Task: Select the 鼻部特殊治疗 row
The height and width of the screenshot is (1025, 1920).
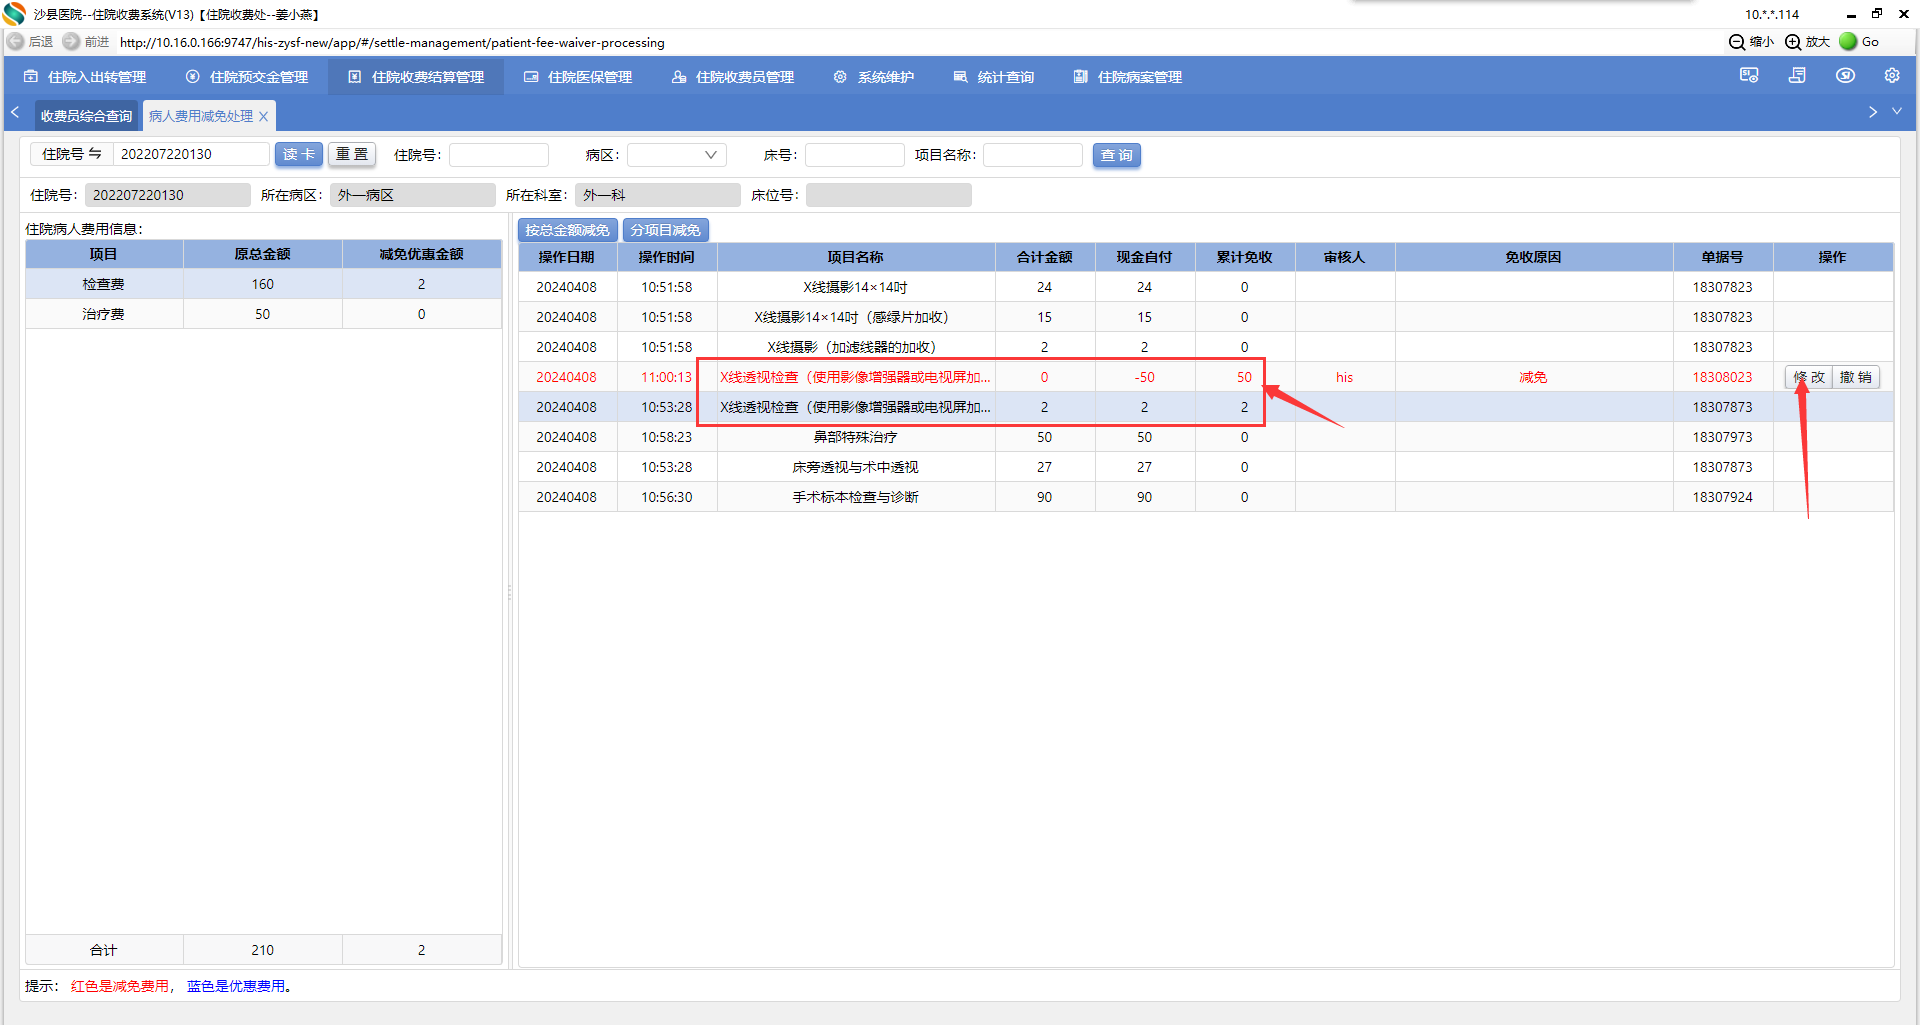Action: click(1205, 437)
